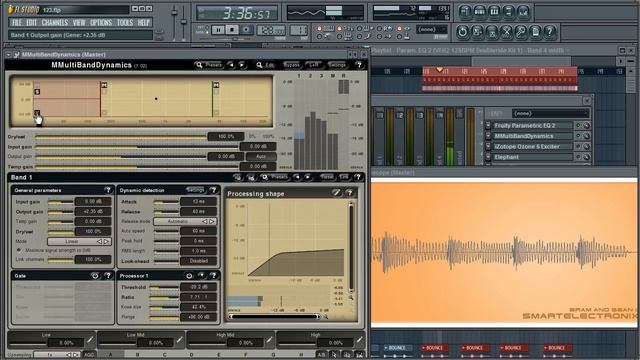This screenshot has width=640, height=360.
Task: Click the Band 1 Link button
Action: pos(344,177)
